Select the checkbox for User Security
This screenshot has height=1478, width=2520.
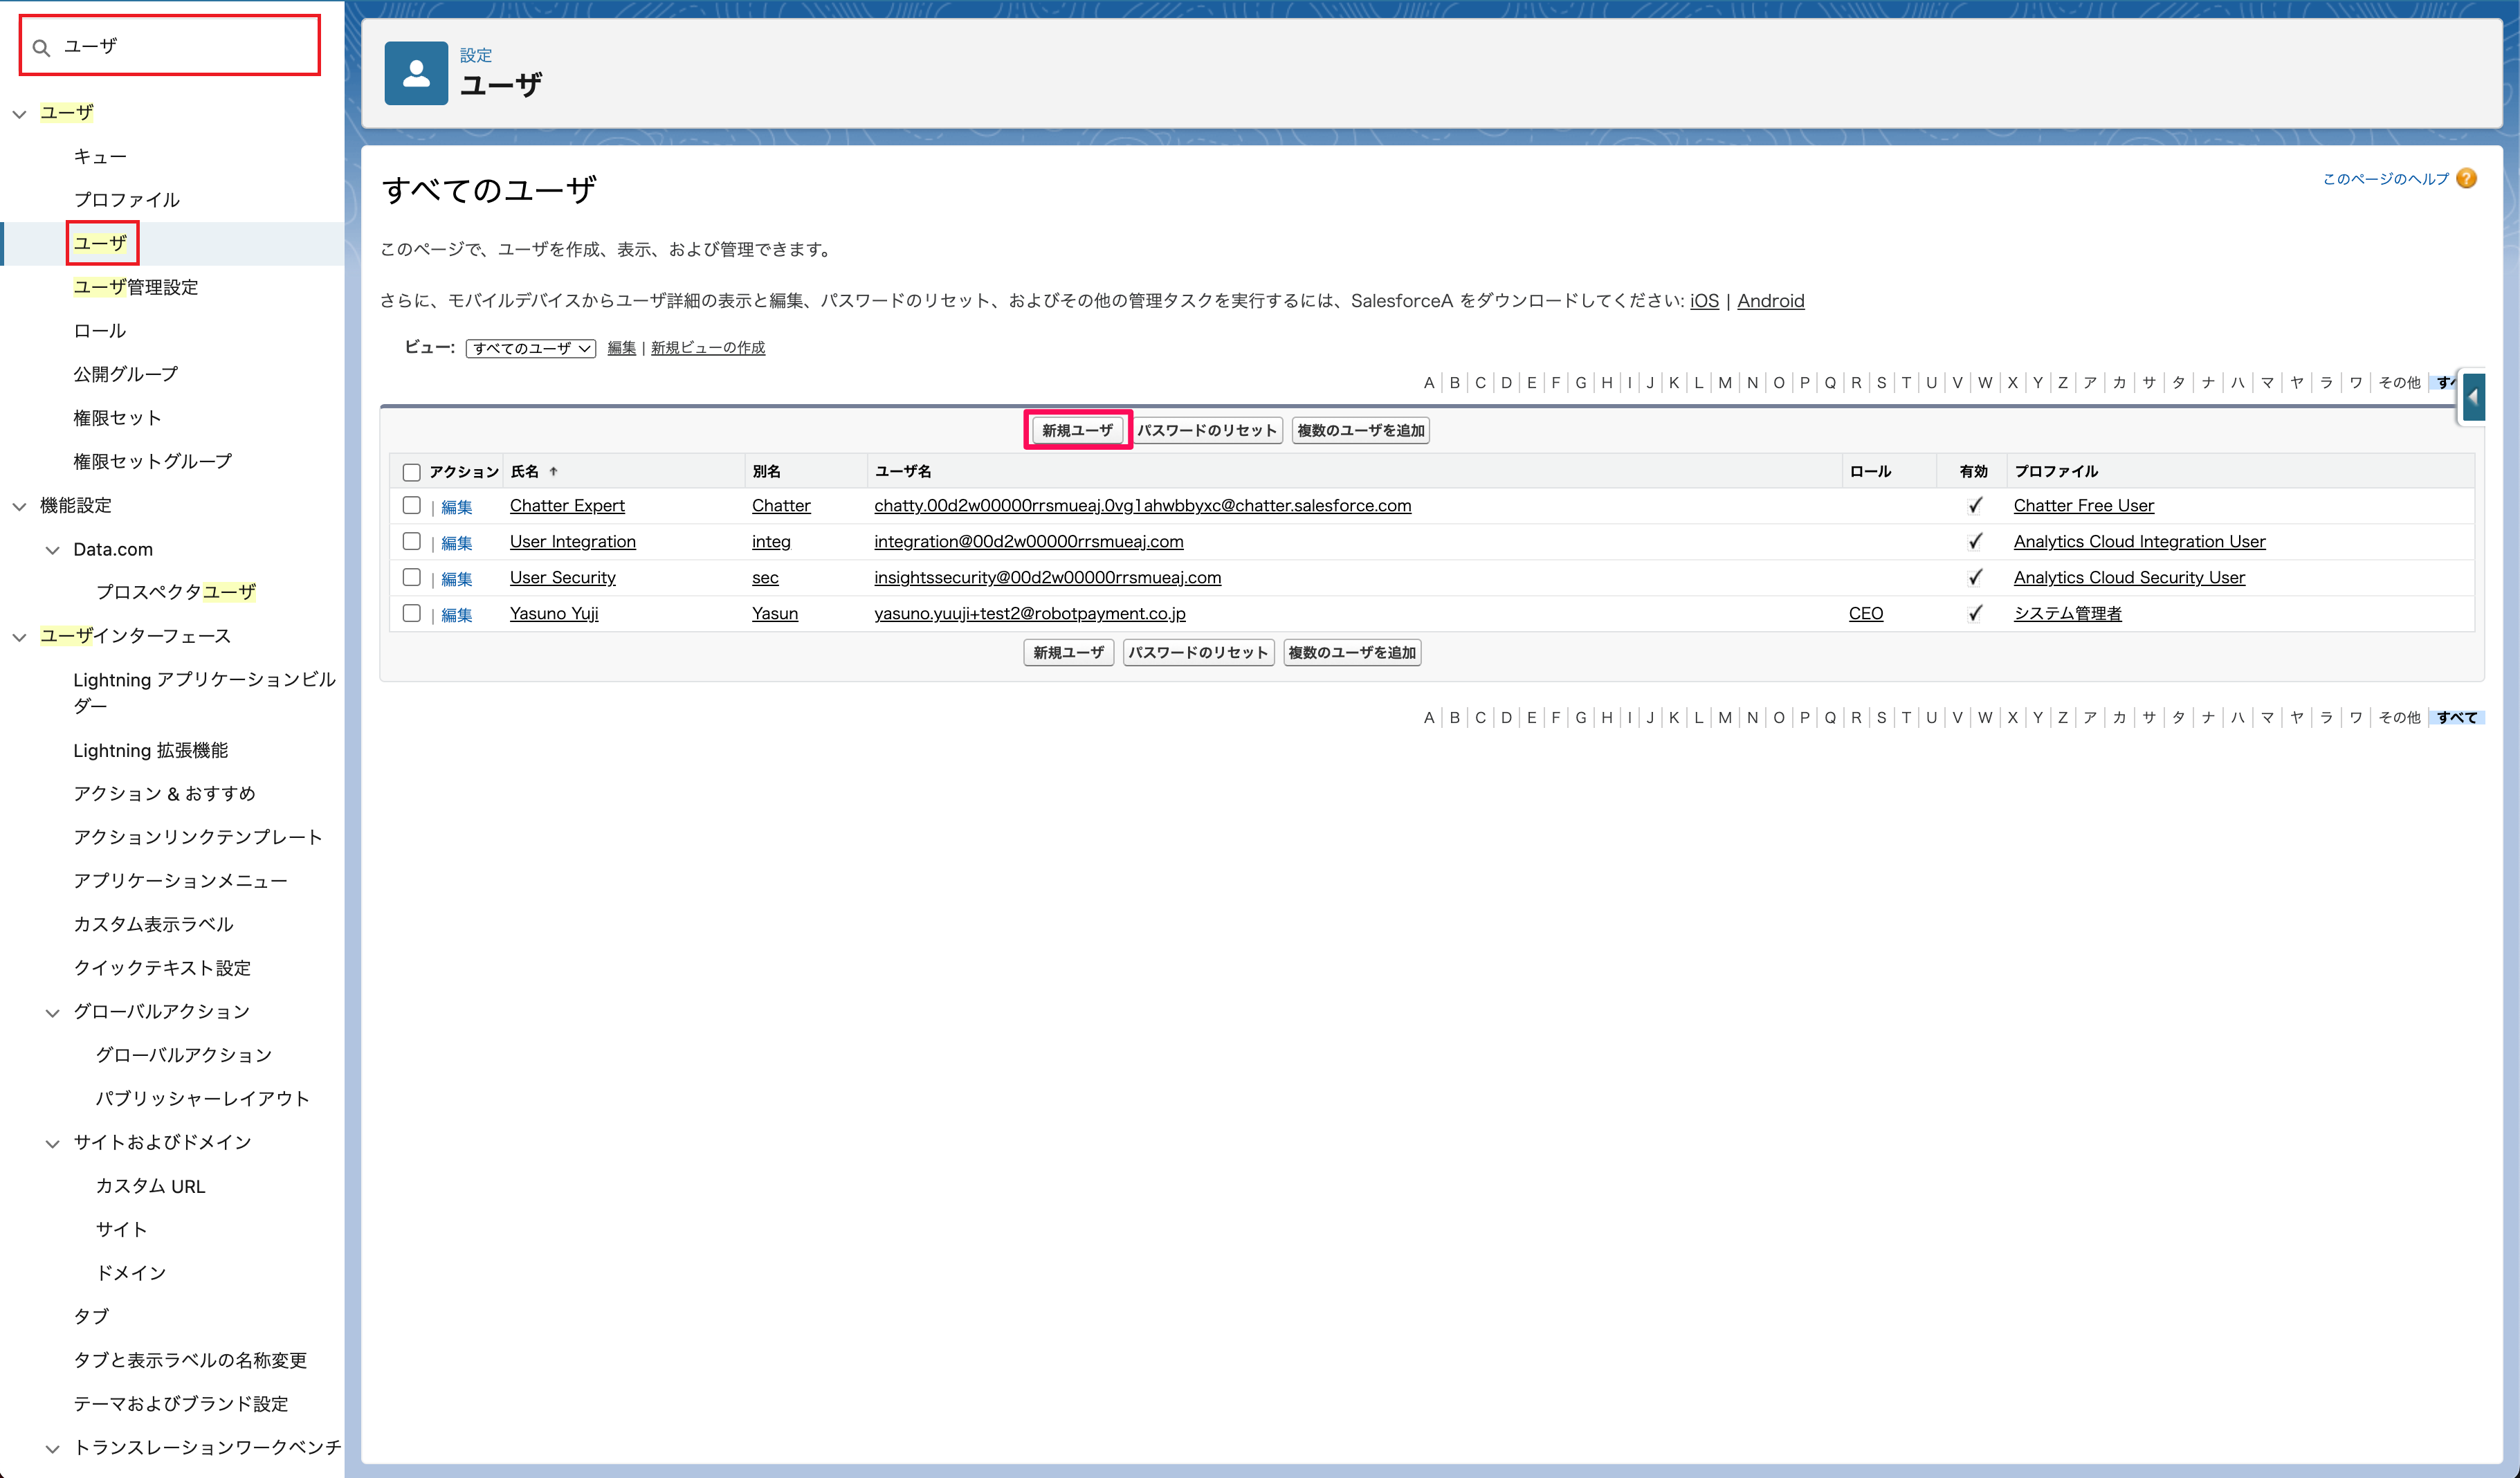click(411, 577)
